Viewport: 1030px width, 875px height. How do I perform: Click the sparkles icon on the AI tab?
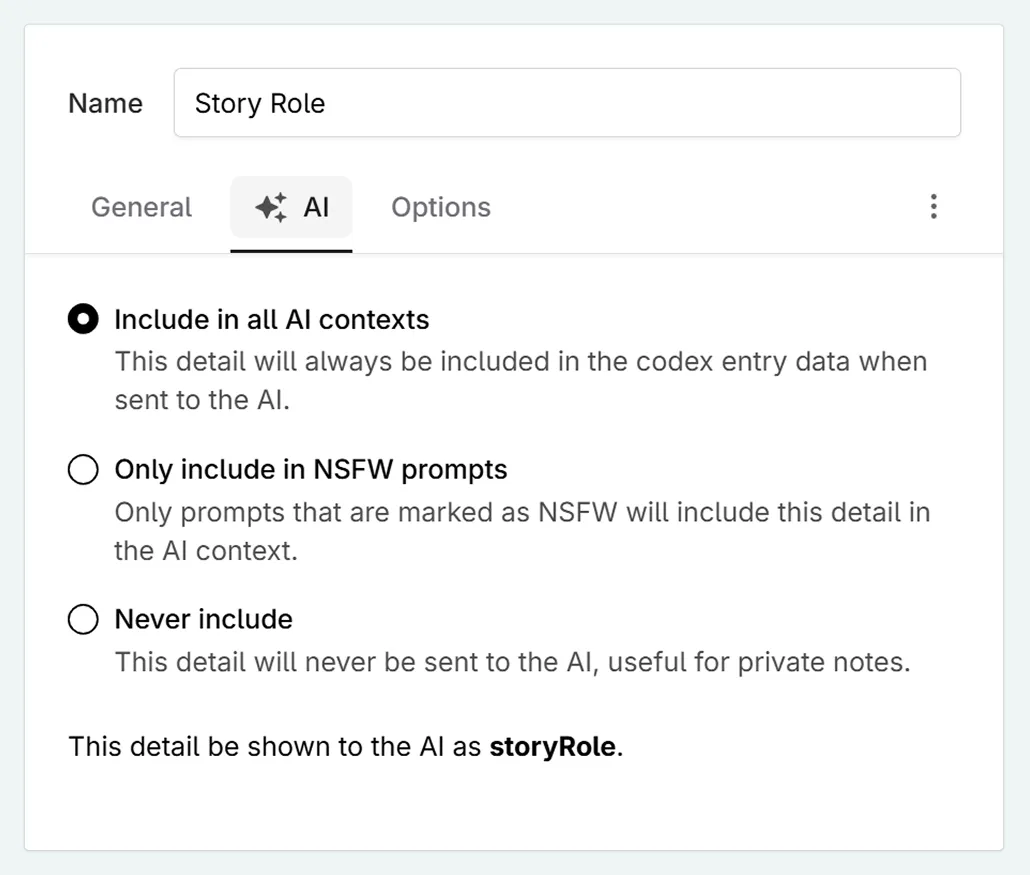pos(270,206)
